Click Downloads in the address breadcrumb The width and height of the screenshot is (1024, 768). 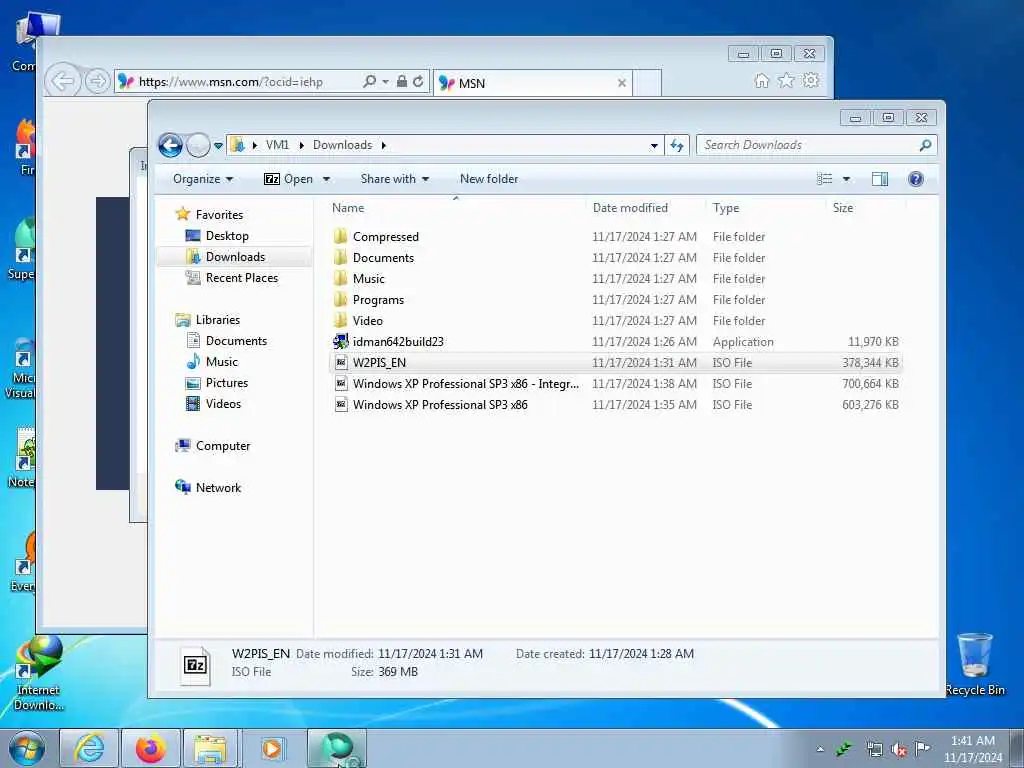click(342, 145)
